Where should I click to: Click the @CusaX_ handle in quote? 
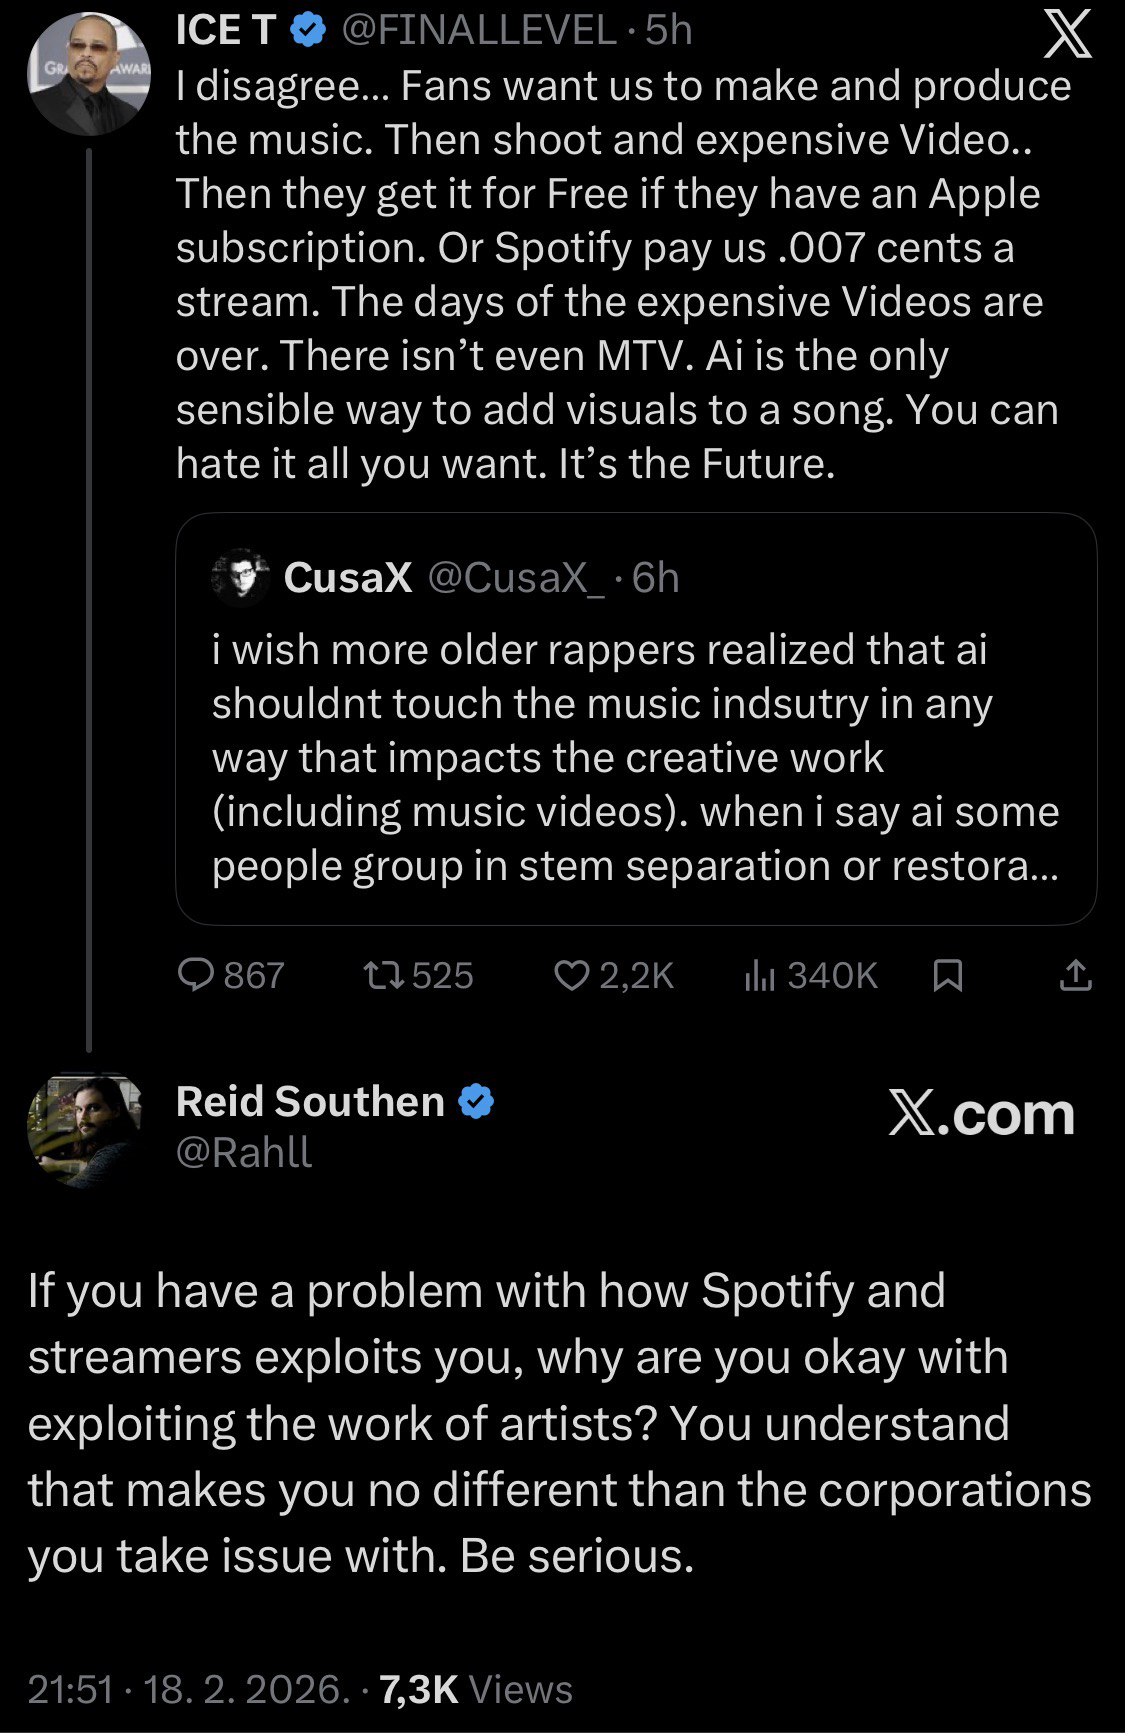pos(516,577)
